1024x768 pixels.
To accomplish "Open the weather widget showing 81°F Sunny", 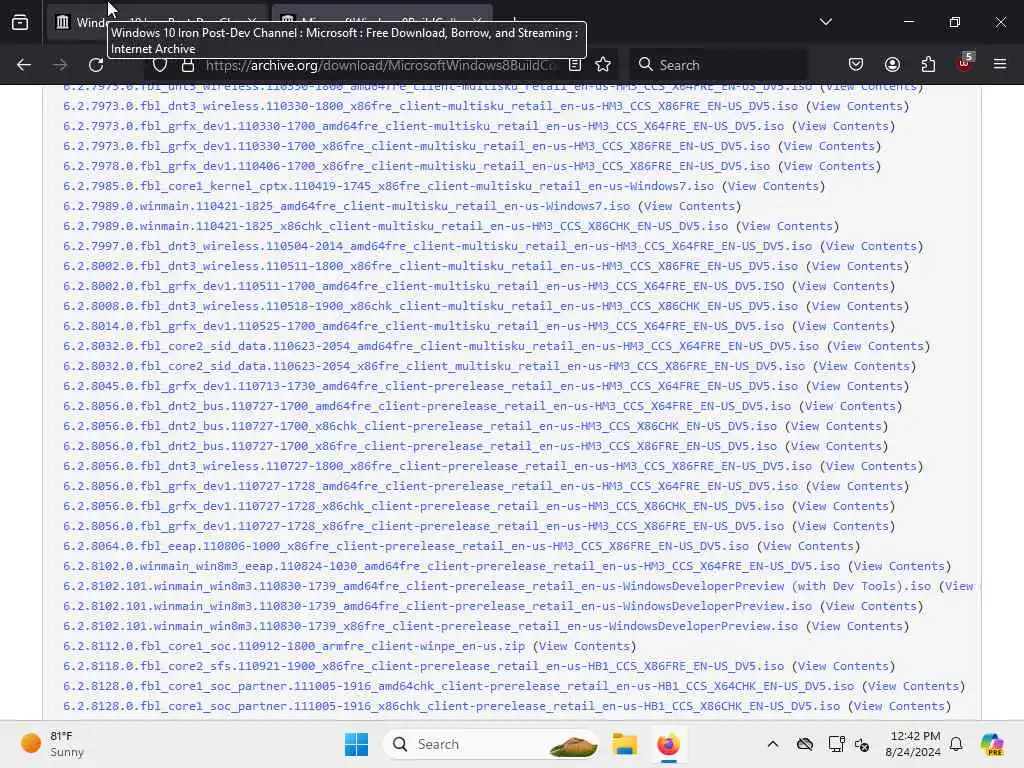I will (52, 744).
